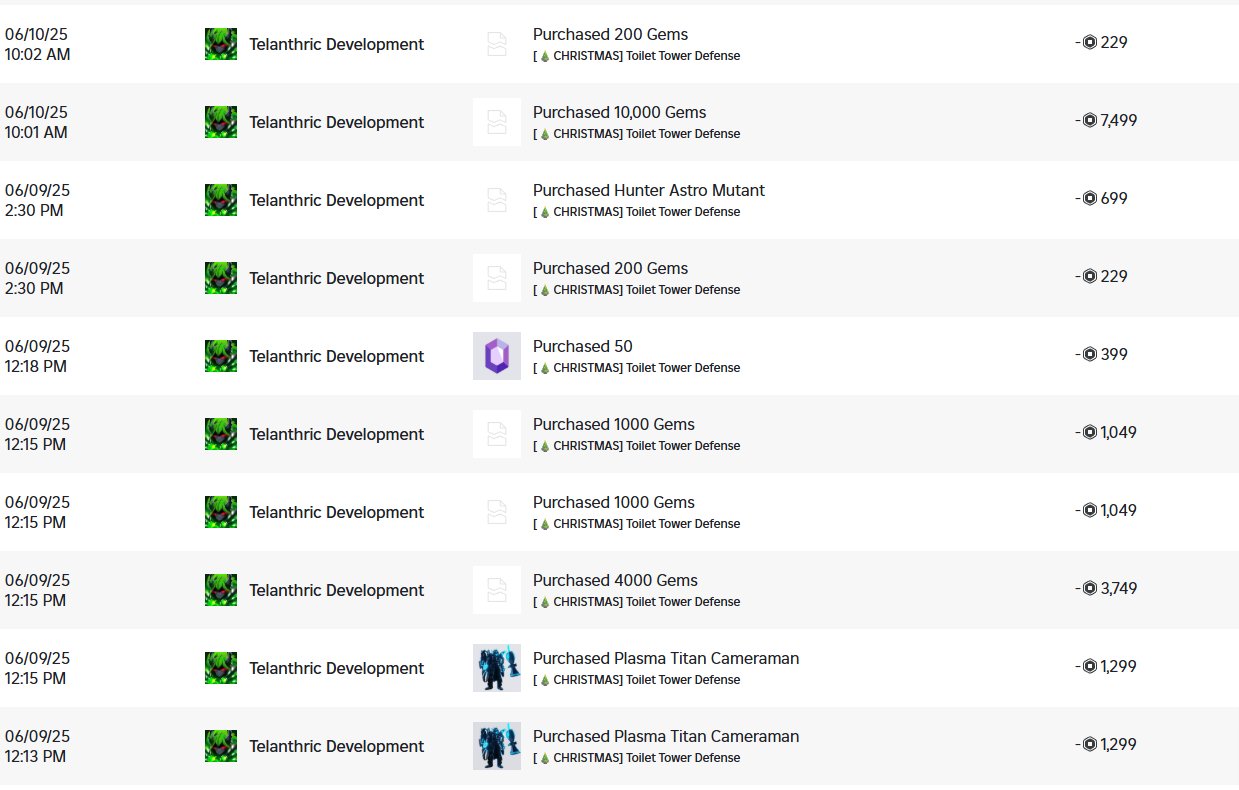Click the placeholder thumbnail for Purchased 10,000 Gems
The width and height of the screenshot is (1239, 790).
[x=497, y=122]
